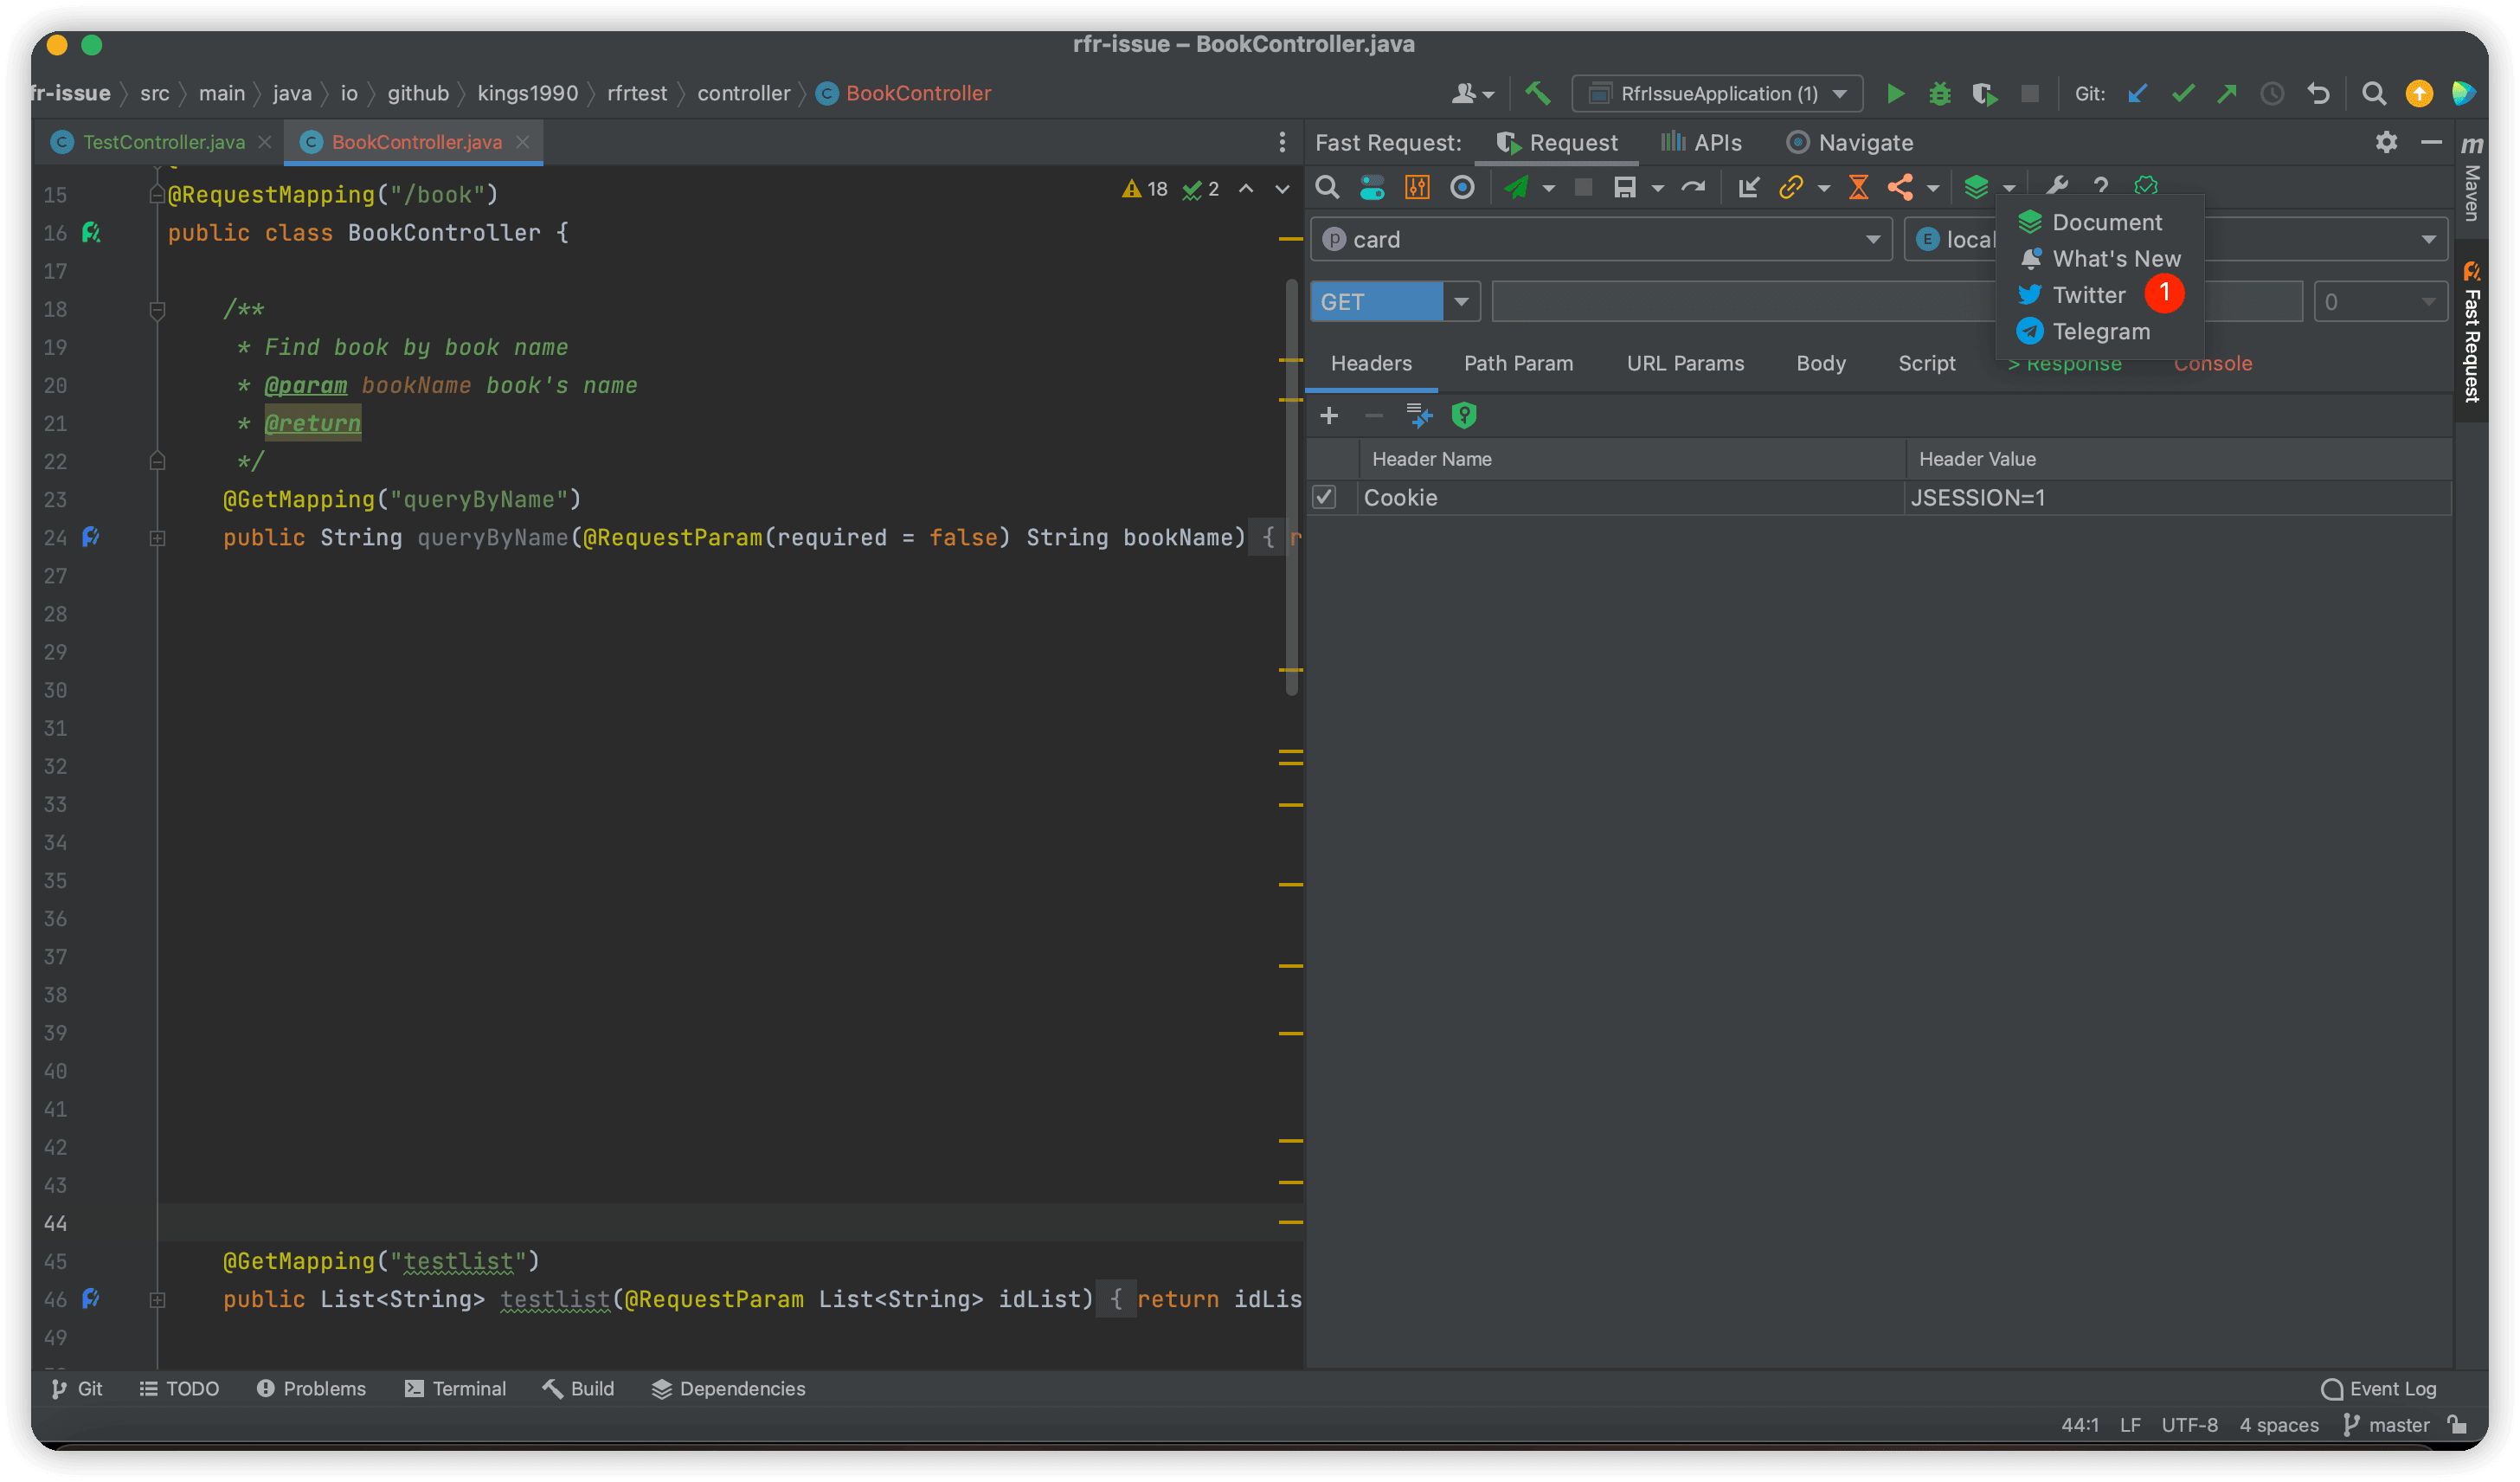This screenshot has height=1482, width=2520.
Task: Click the orange hourglass icon
Action: (x=1858, y=187)
